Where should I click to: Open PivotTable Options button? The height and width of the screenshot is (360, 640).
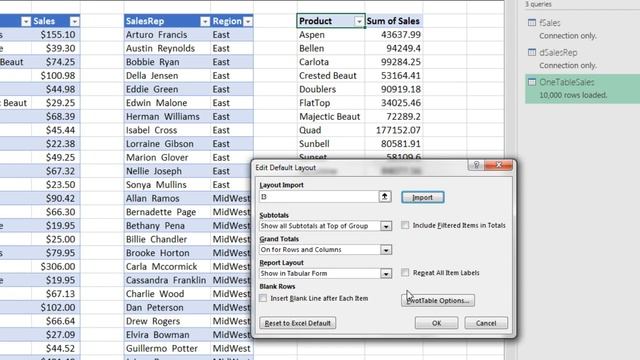pos(438,301)
